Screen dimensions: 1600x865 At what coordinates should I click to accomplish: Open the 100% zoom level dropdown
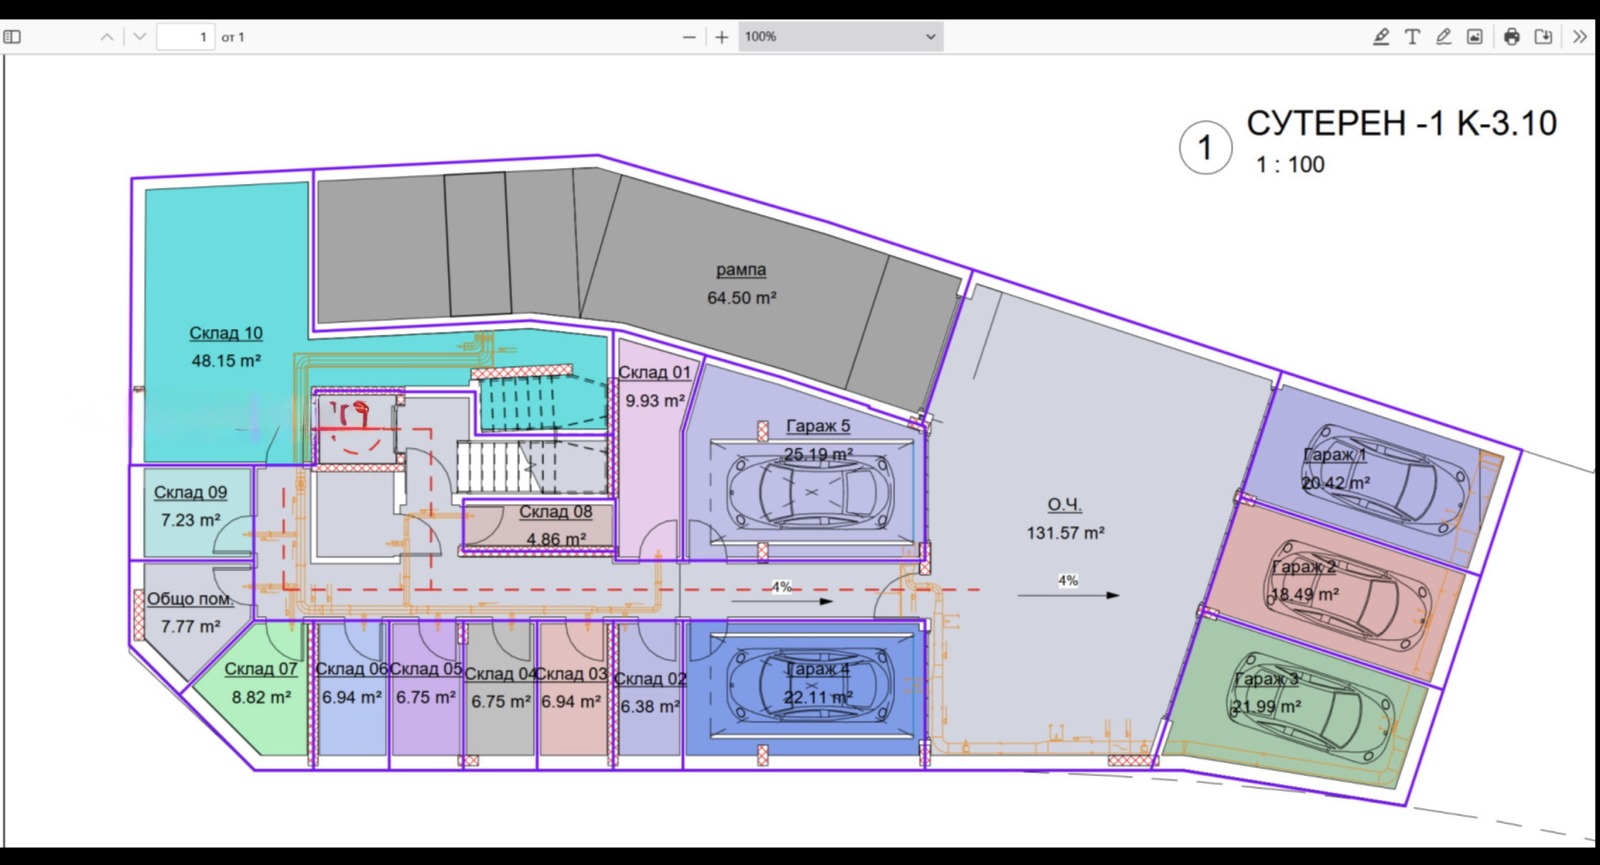[x=840, y=37]
